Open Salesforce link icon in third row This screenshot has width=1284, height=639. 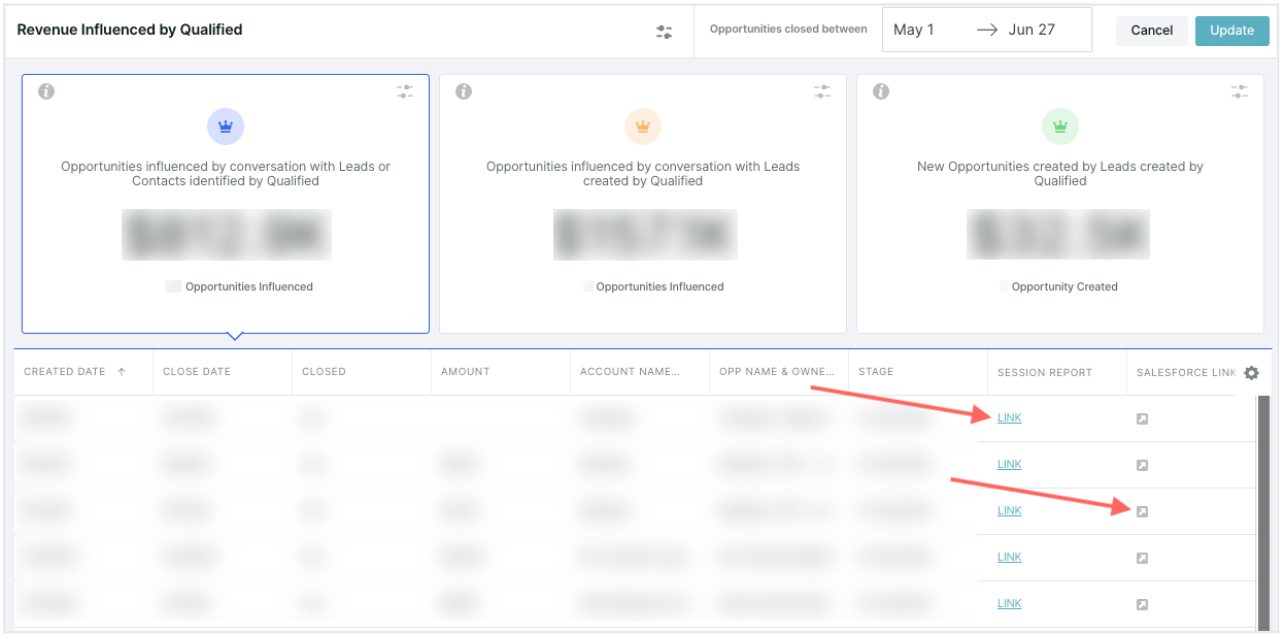(1142, 512)
